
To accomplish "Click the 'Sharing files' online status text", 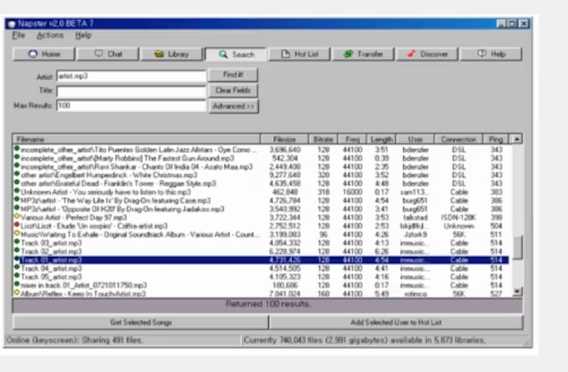I will pos(75,340).
